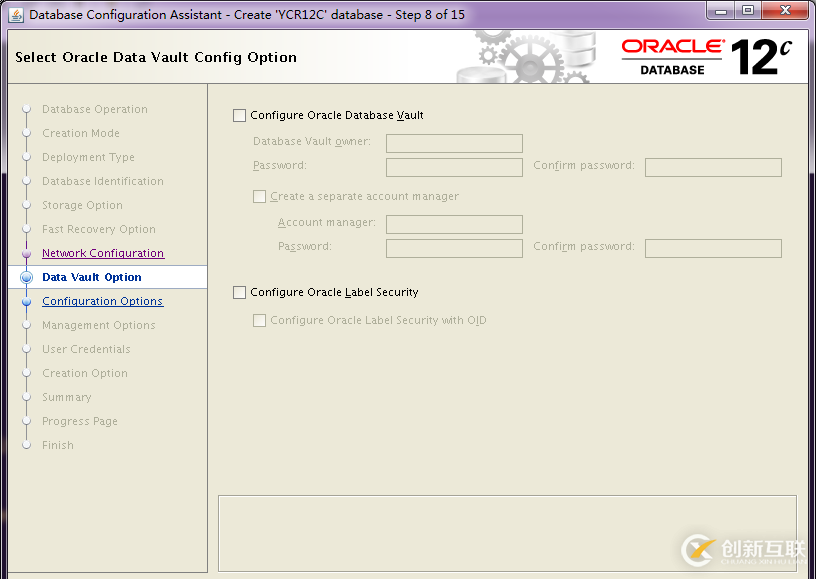The image size is (816, 579).
Task: Maximize the Database Configuration Assistant window
Action: (748, 11)
